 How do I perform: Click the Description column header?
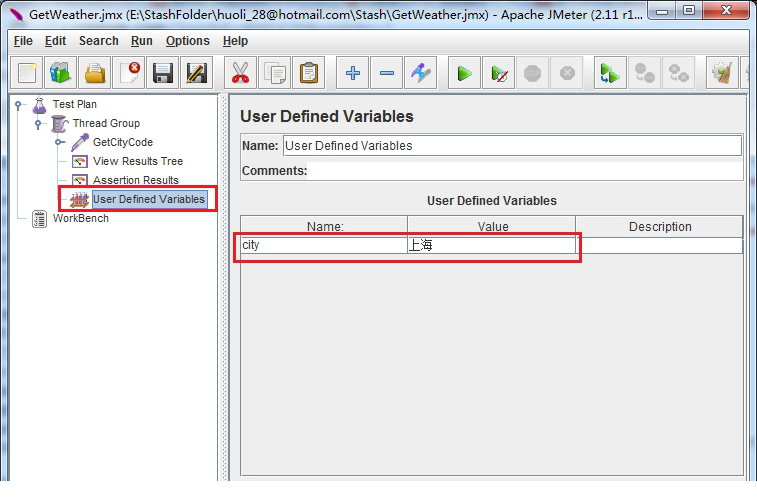click(659, 226)
